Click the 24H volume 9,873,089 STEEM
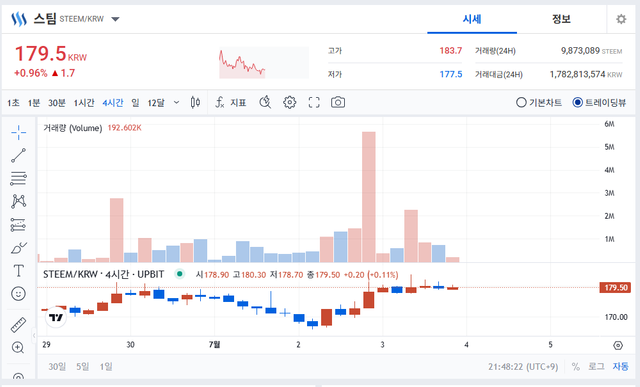The height and width of the screenshot is (387, 640). tap(591, 51)
